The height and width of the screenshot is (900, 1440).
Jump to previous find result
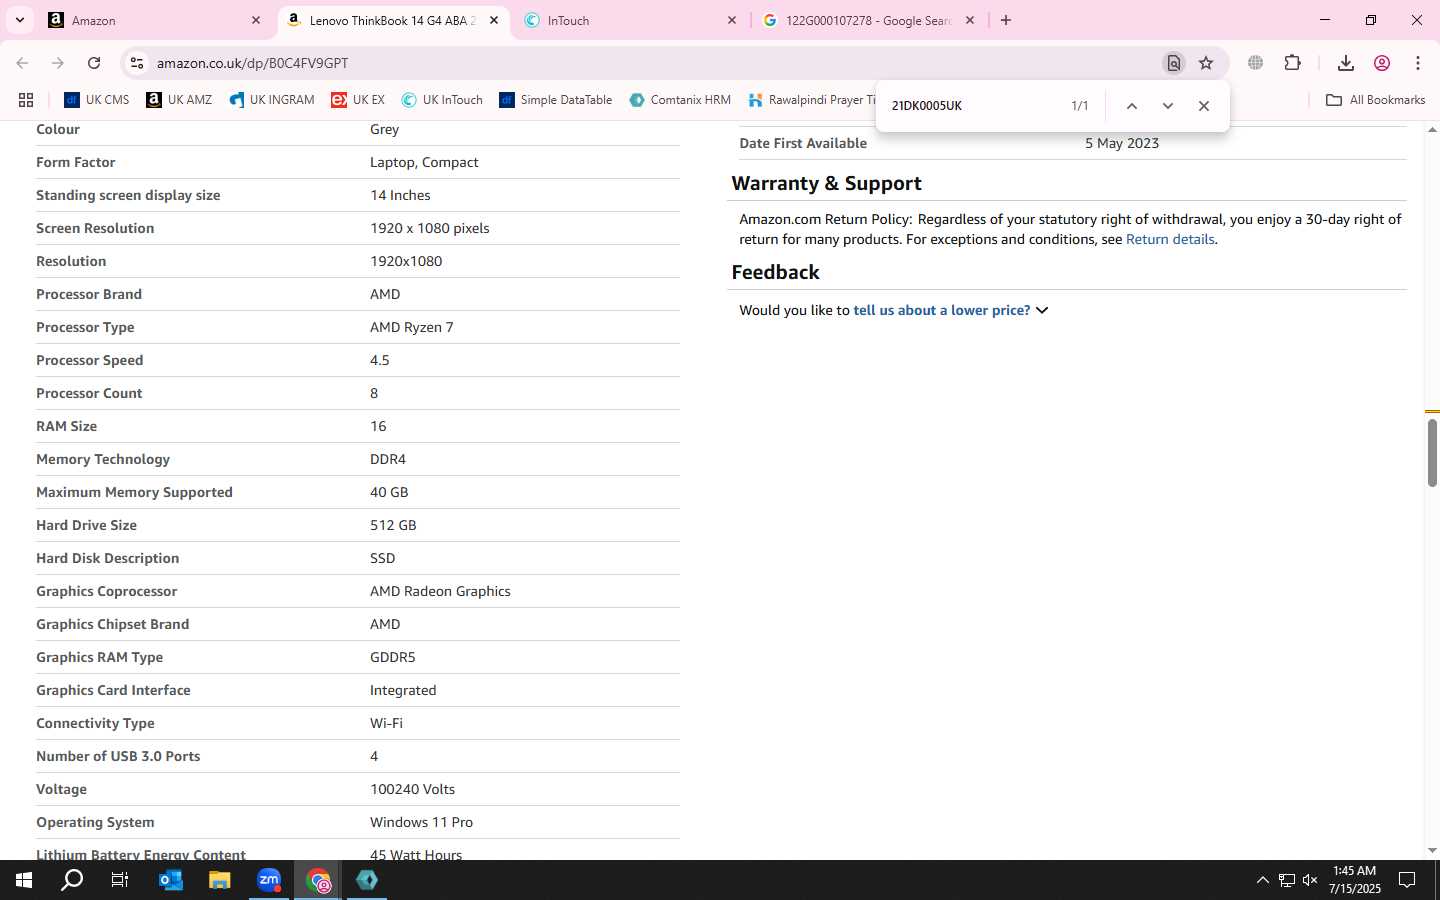[x=1132, y=106]
